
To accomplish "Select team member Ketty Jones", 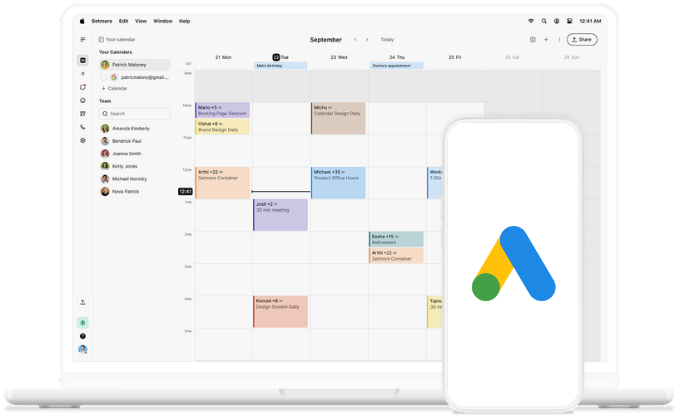I will (x=119, y=166).
